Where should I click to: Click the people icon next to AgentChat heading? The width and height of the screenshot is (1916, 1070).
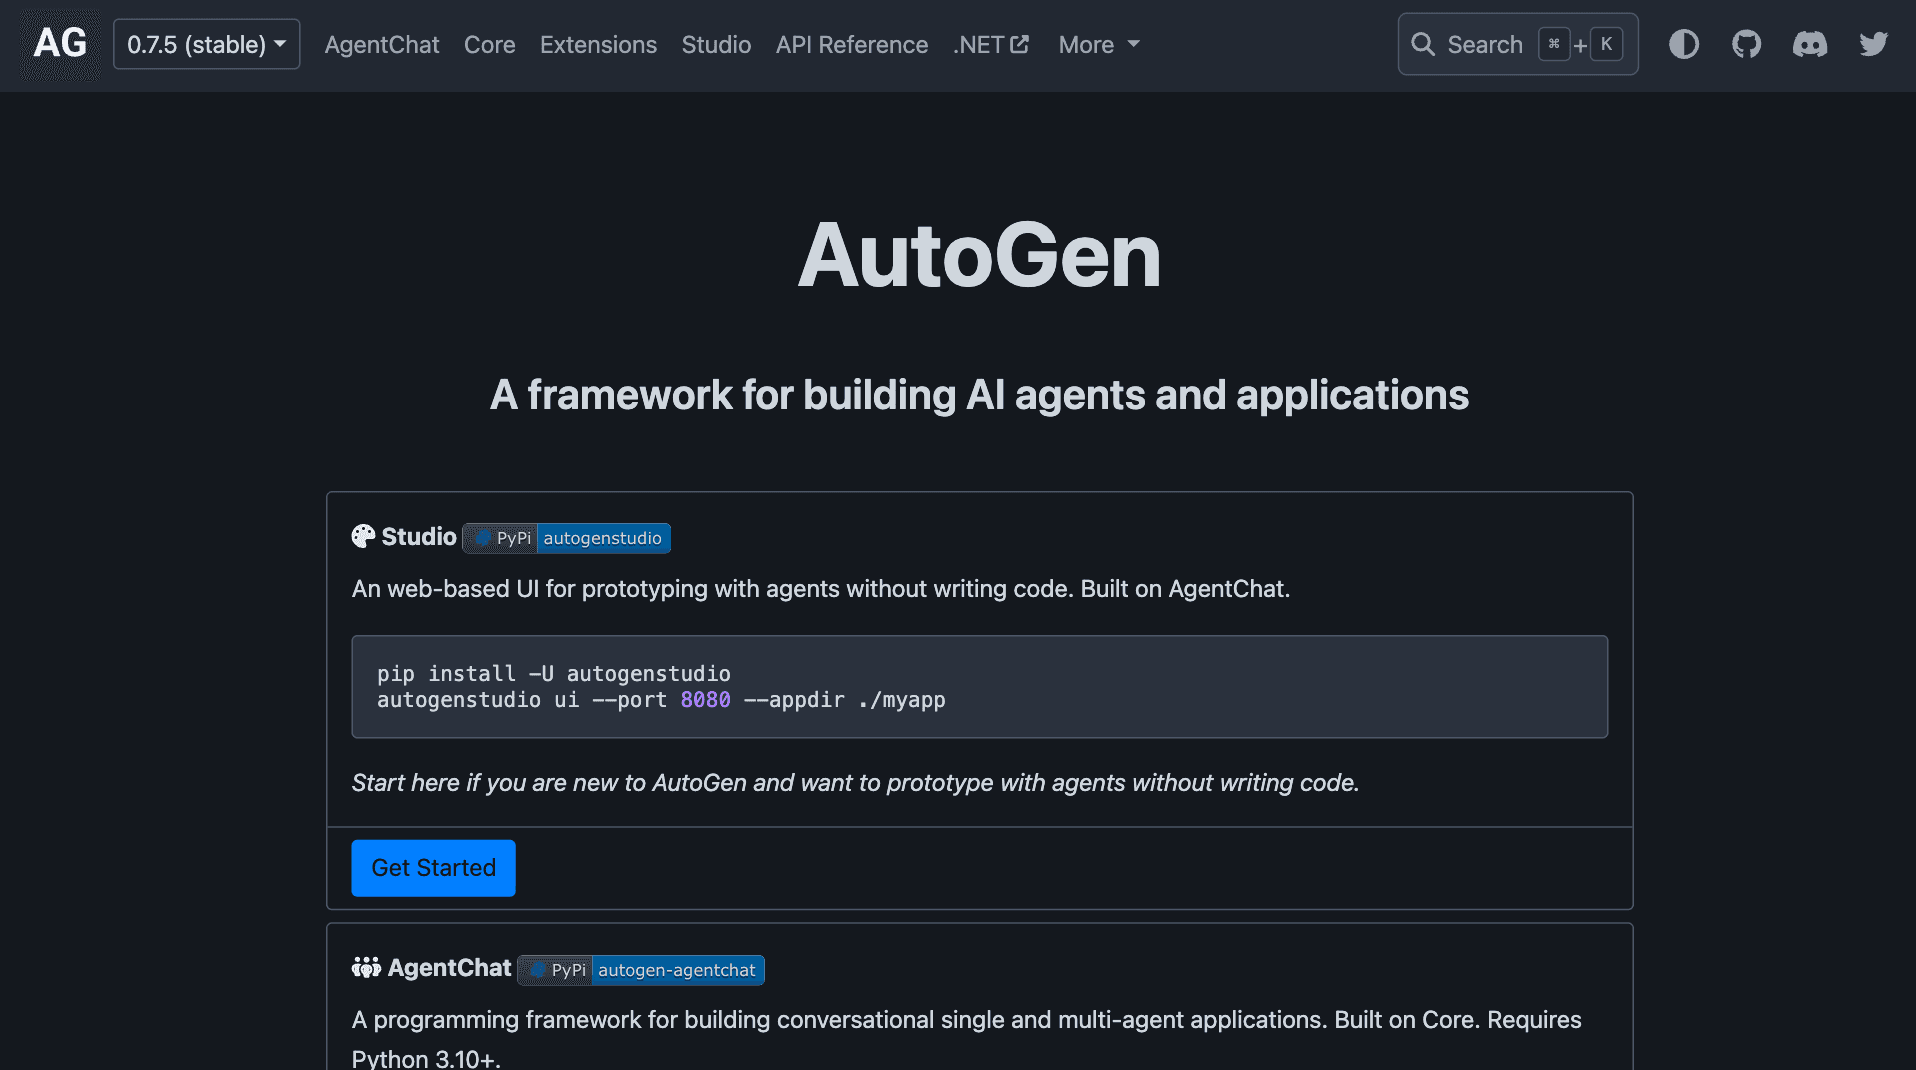pos(366,968)
